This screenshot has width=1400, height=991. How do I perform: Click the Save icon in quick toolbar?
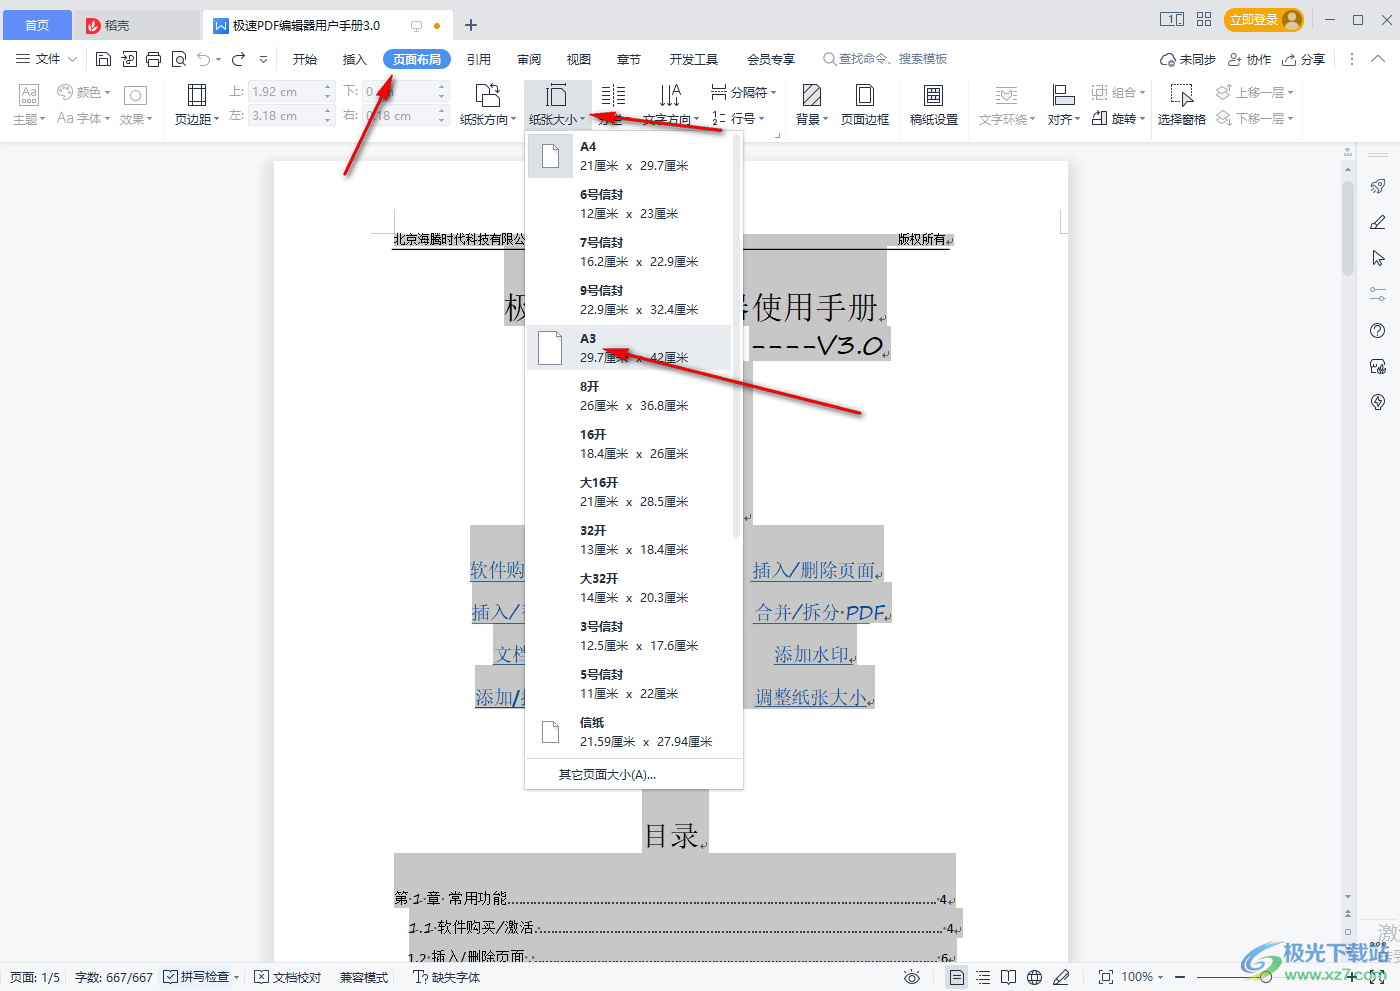tap(103, 59)
